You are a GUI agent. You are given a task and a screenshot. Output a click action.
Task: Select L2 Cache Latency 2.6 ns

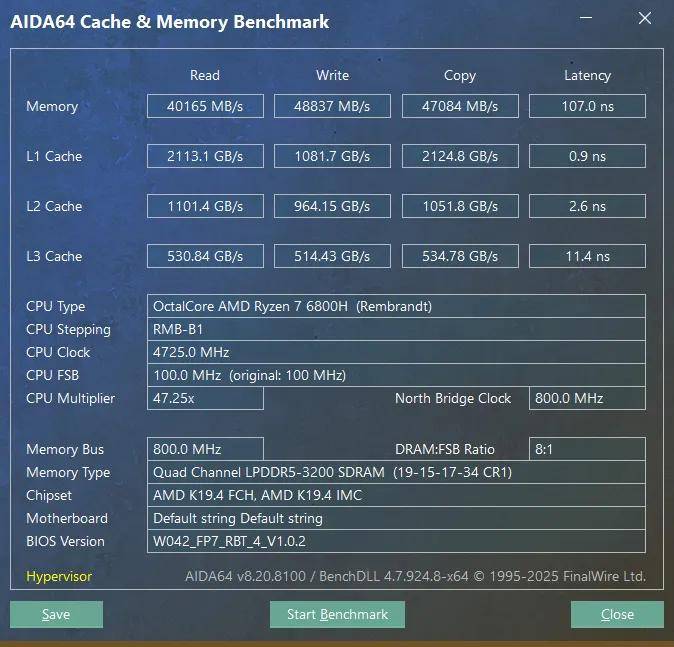(587, 206)
